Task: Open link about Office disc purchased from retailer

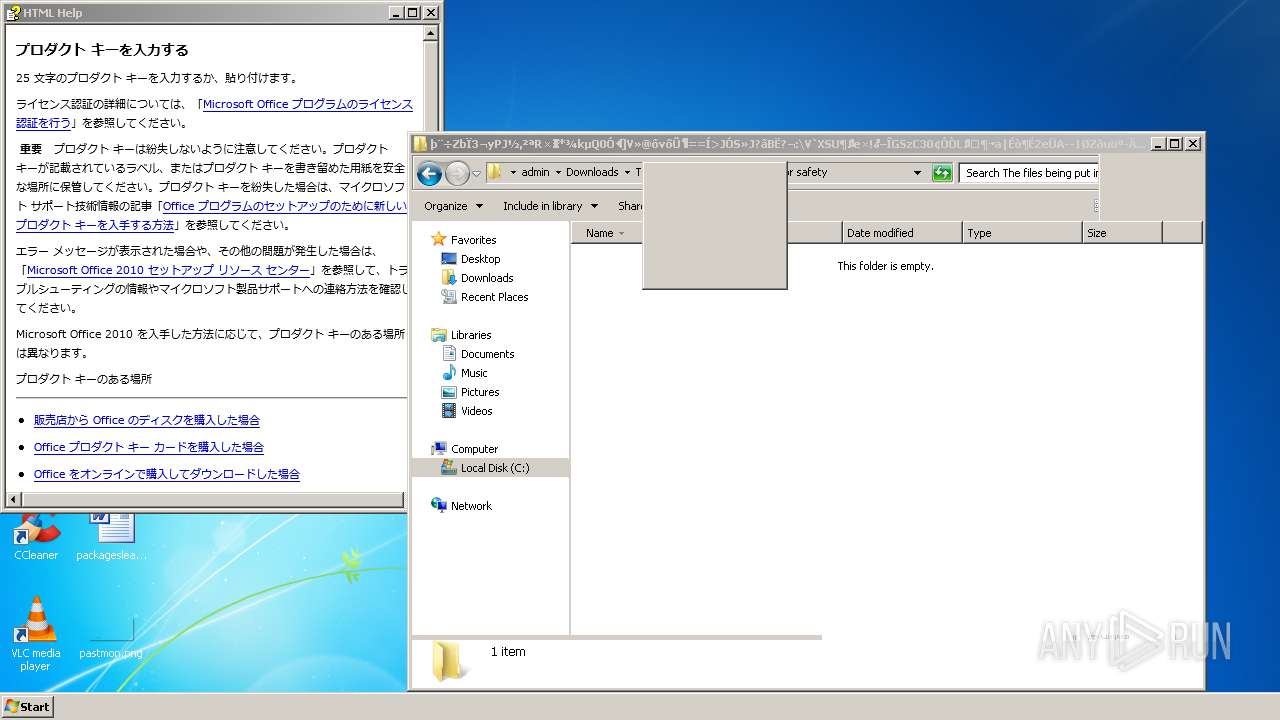Action: pyautogui.click(x=147, y=420)
